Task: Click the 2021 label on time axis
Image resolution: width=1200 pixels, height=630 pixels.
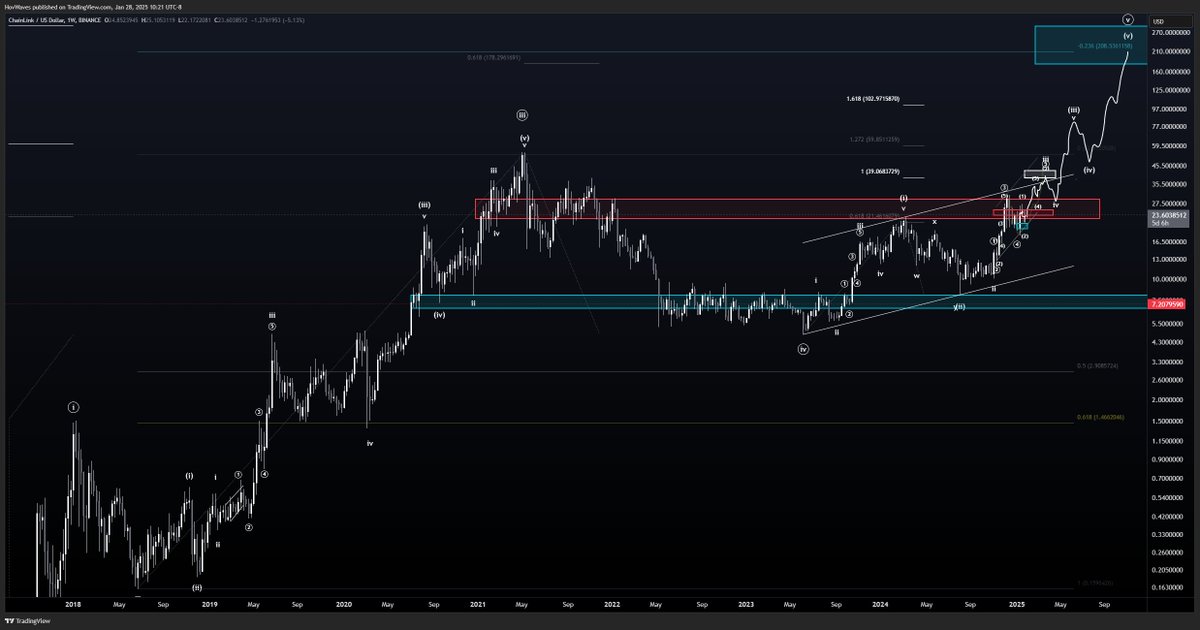Action: click(x=477, y=604)
